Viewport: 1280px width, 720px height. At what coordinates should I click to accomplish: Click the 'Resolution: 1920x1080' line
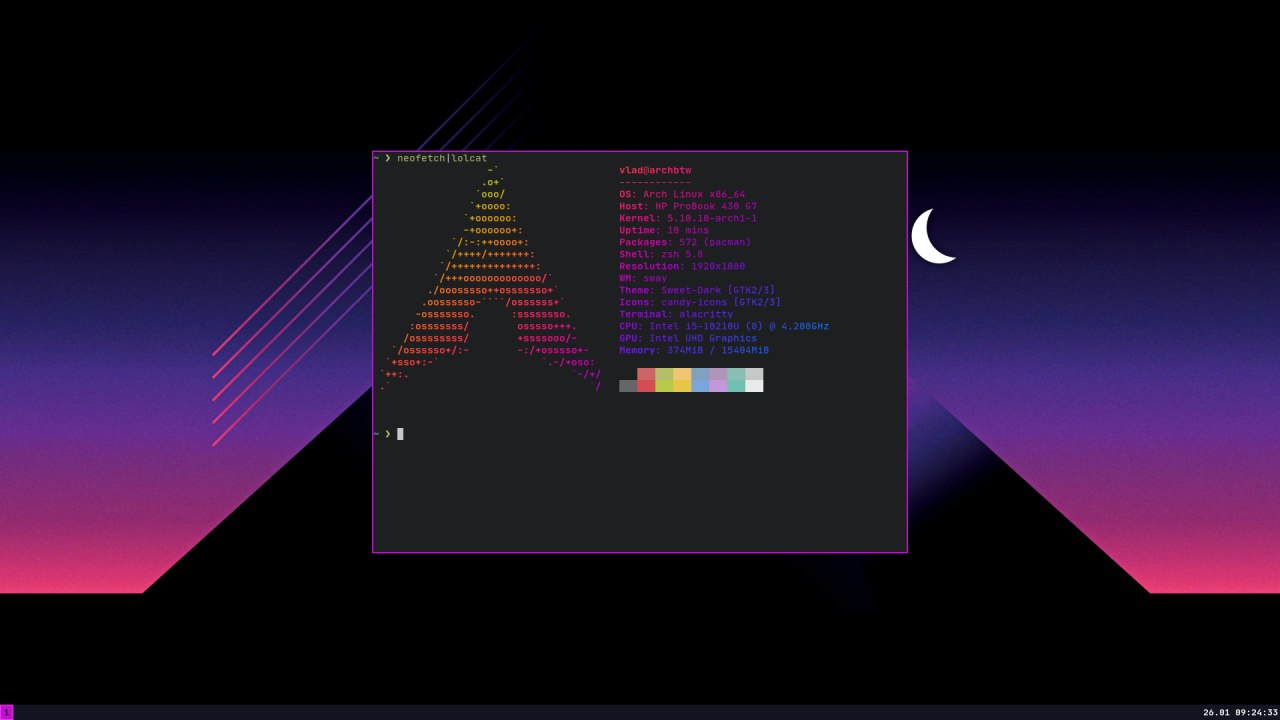point(682,266)
